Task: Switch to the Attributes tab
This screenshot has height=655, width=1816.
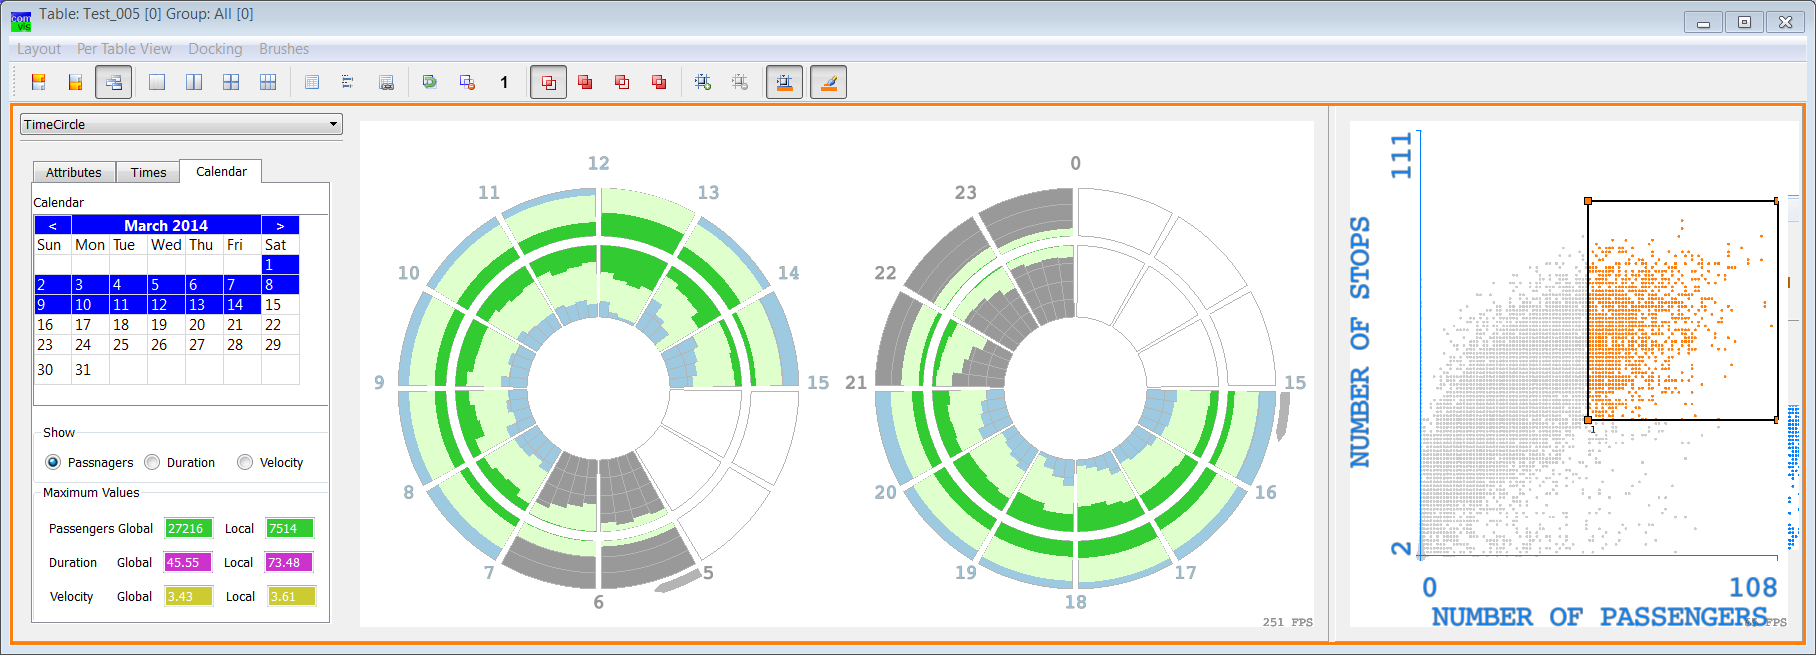Action: pyautogui.click(x=74, y=172)
